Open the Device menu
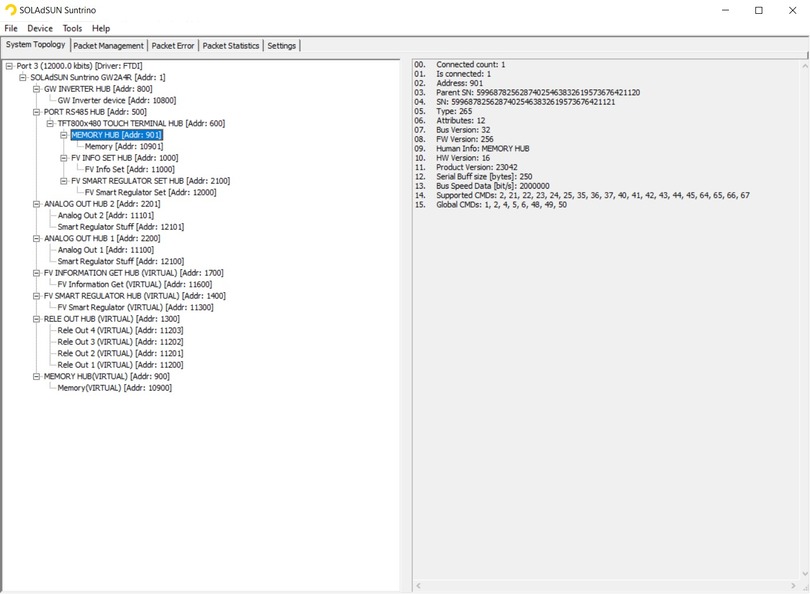The height and width of the screenshot is (594, 810). coord(40,28)
